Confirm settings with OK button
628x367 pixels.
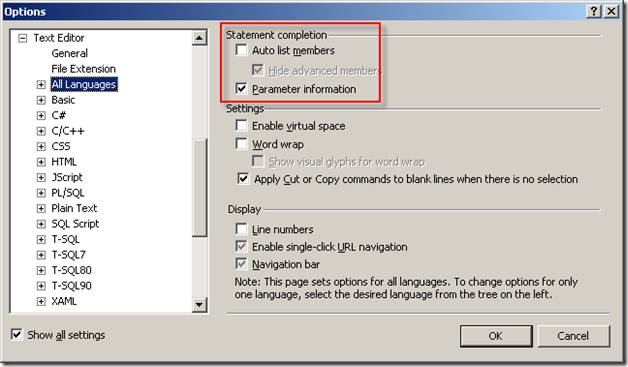(x=496, y=336)
